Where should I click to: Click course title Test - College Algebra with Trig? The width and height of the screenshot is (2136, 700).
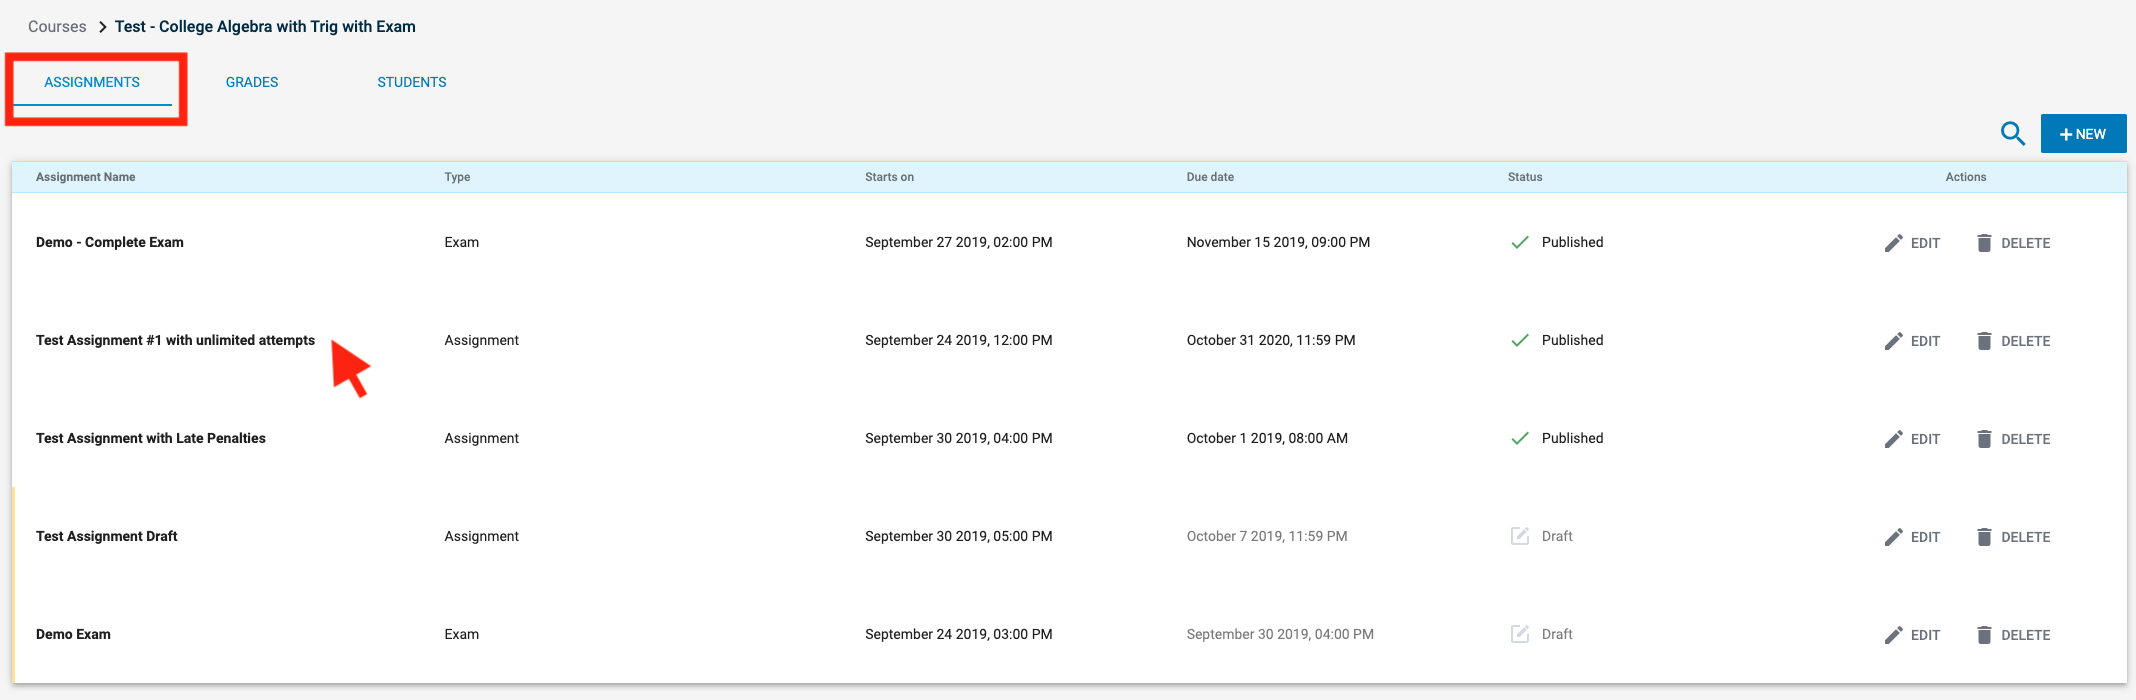[x=265, y=27]
